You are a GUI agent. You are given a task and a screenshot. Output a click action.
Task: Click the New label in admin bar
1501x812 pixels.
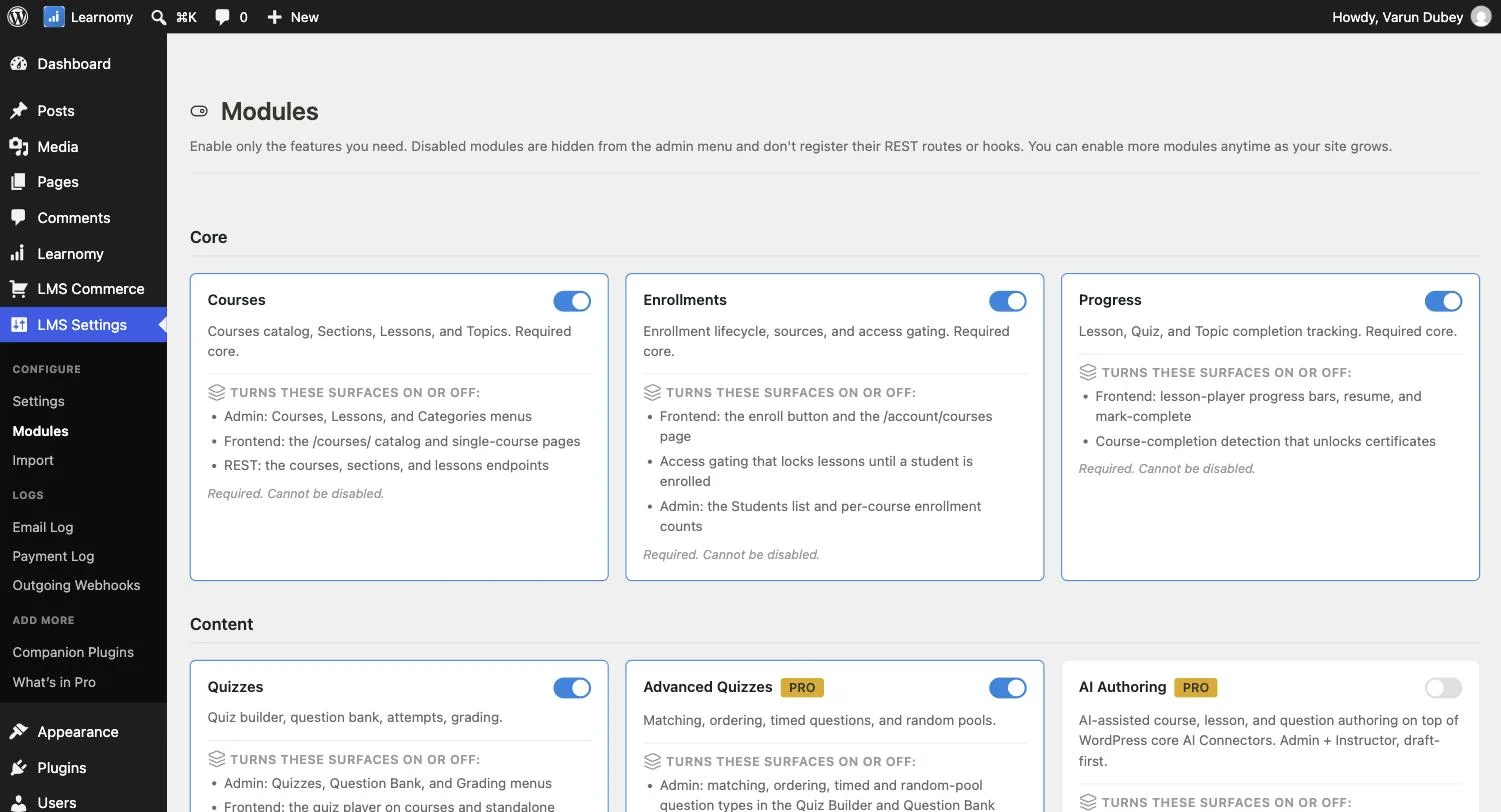(x=304, y=17)
